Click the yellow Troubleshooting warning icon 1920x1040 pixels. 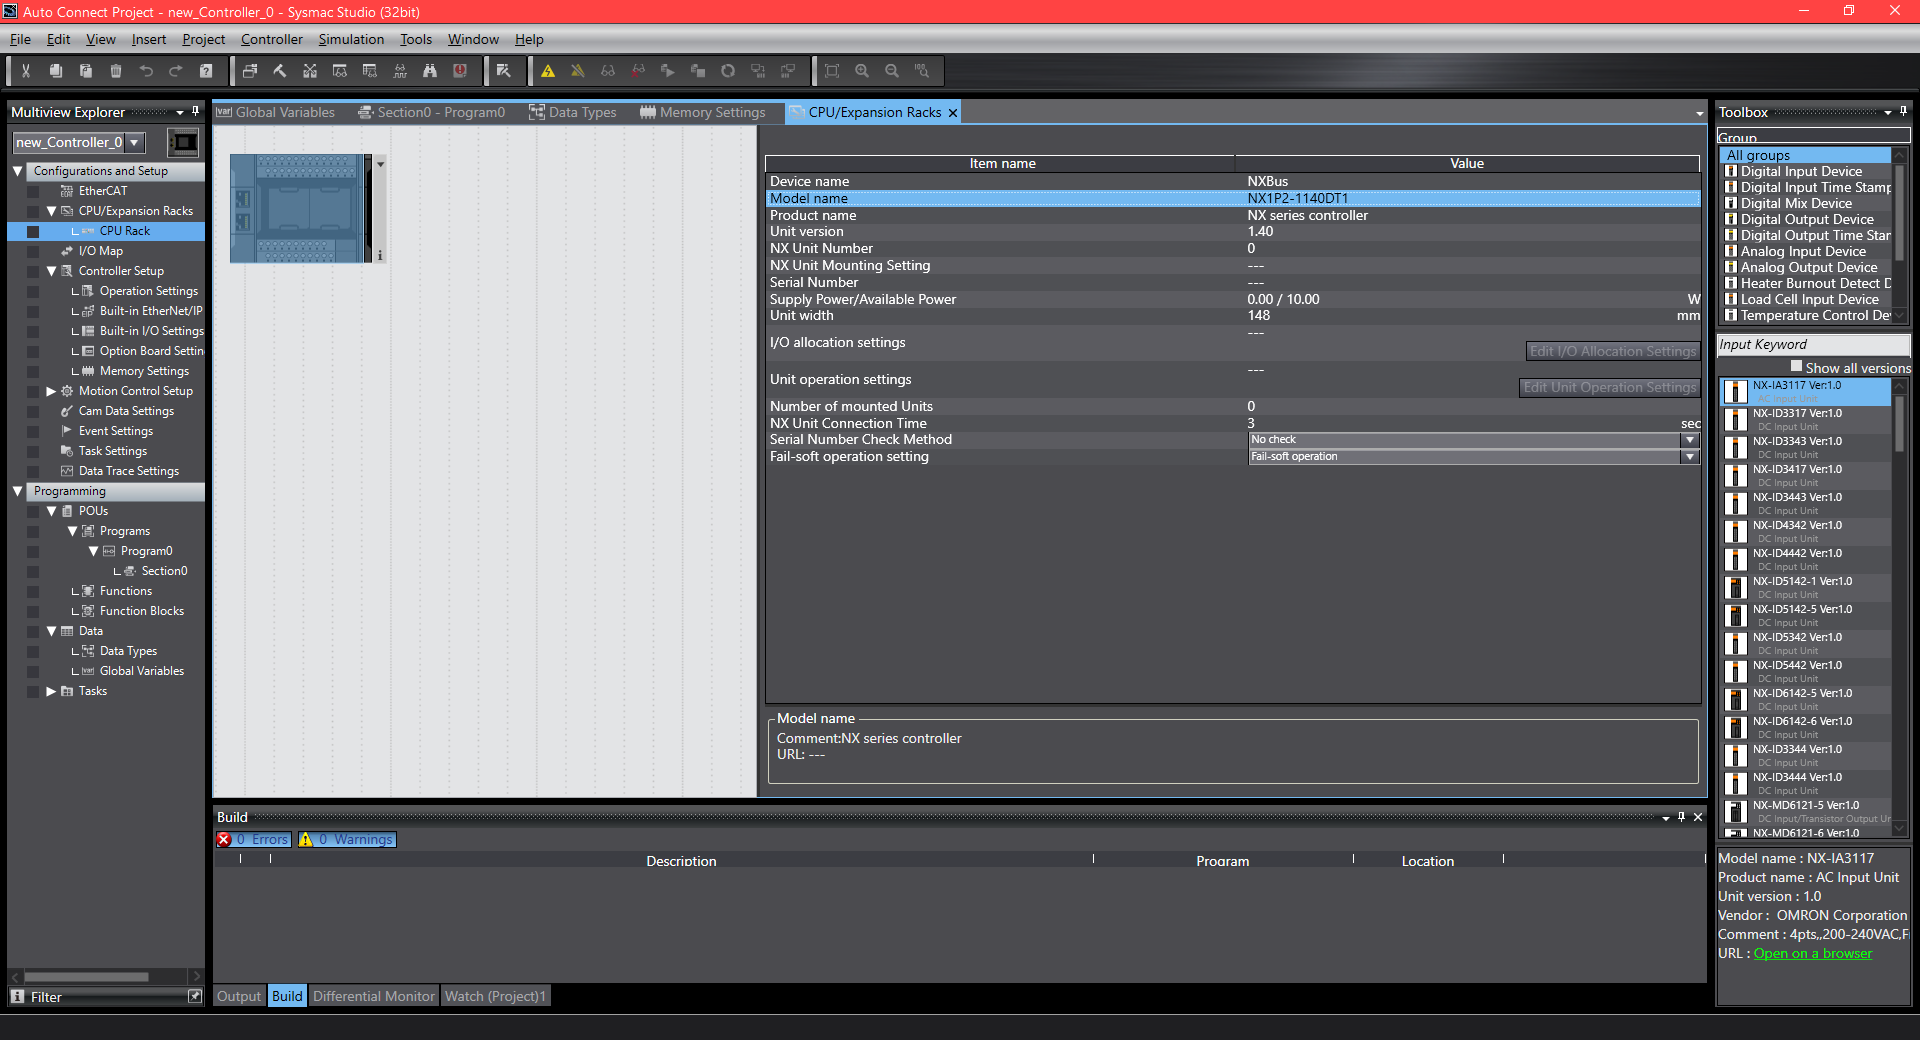point(548,71)
